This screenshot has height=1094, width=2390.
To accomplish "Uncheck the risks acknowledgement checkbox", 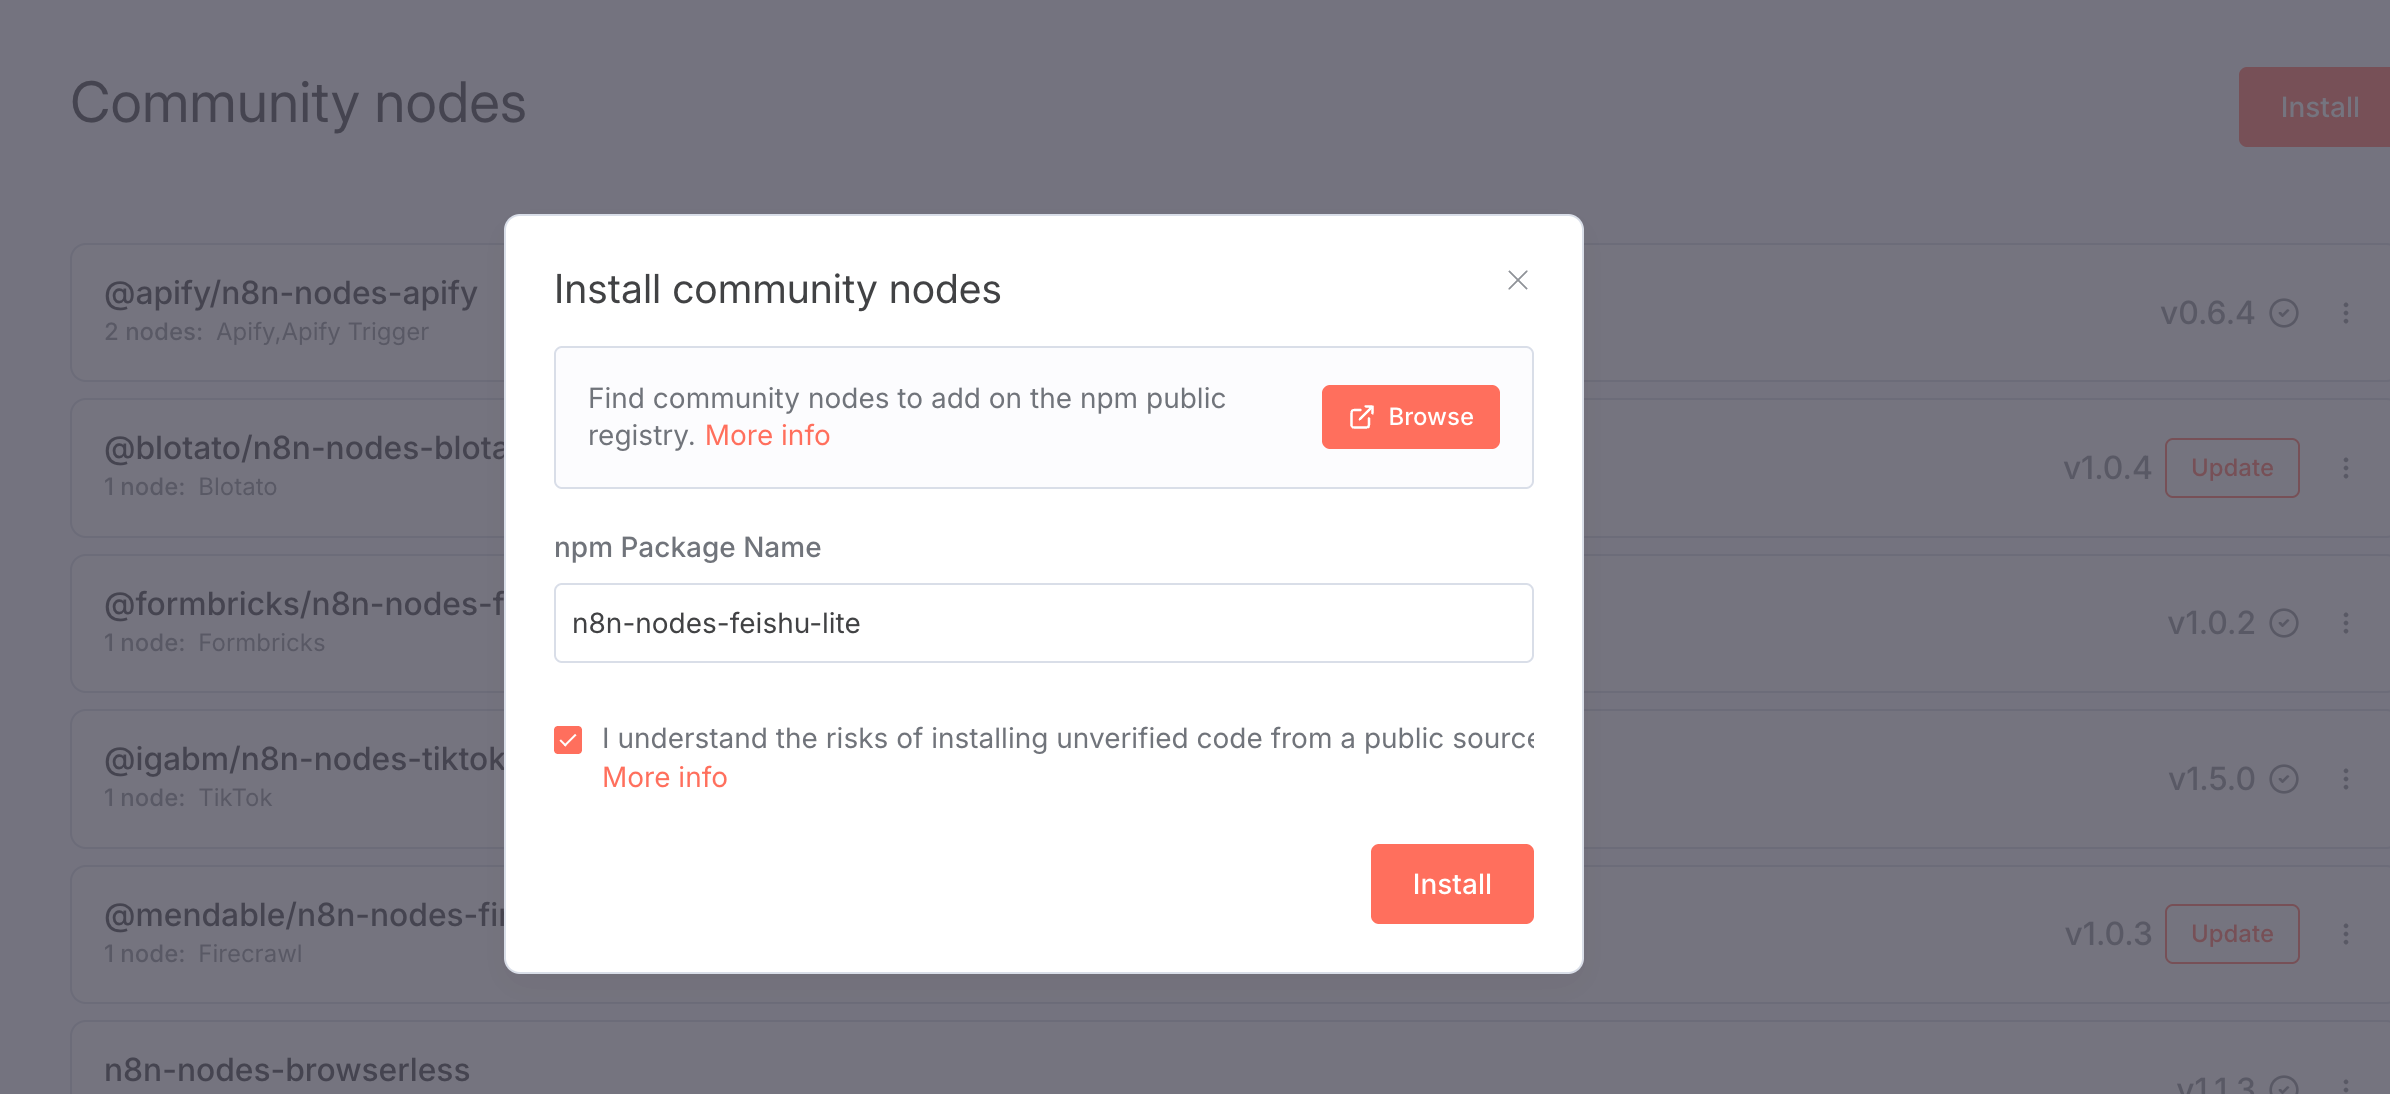I will (568, 740).
